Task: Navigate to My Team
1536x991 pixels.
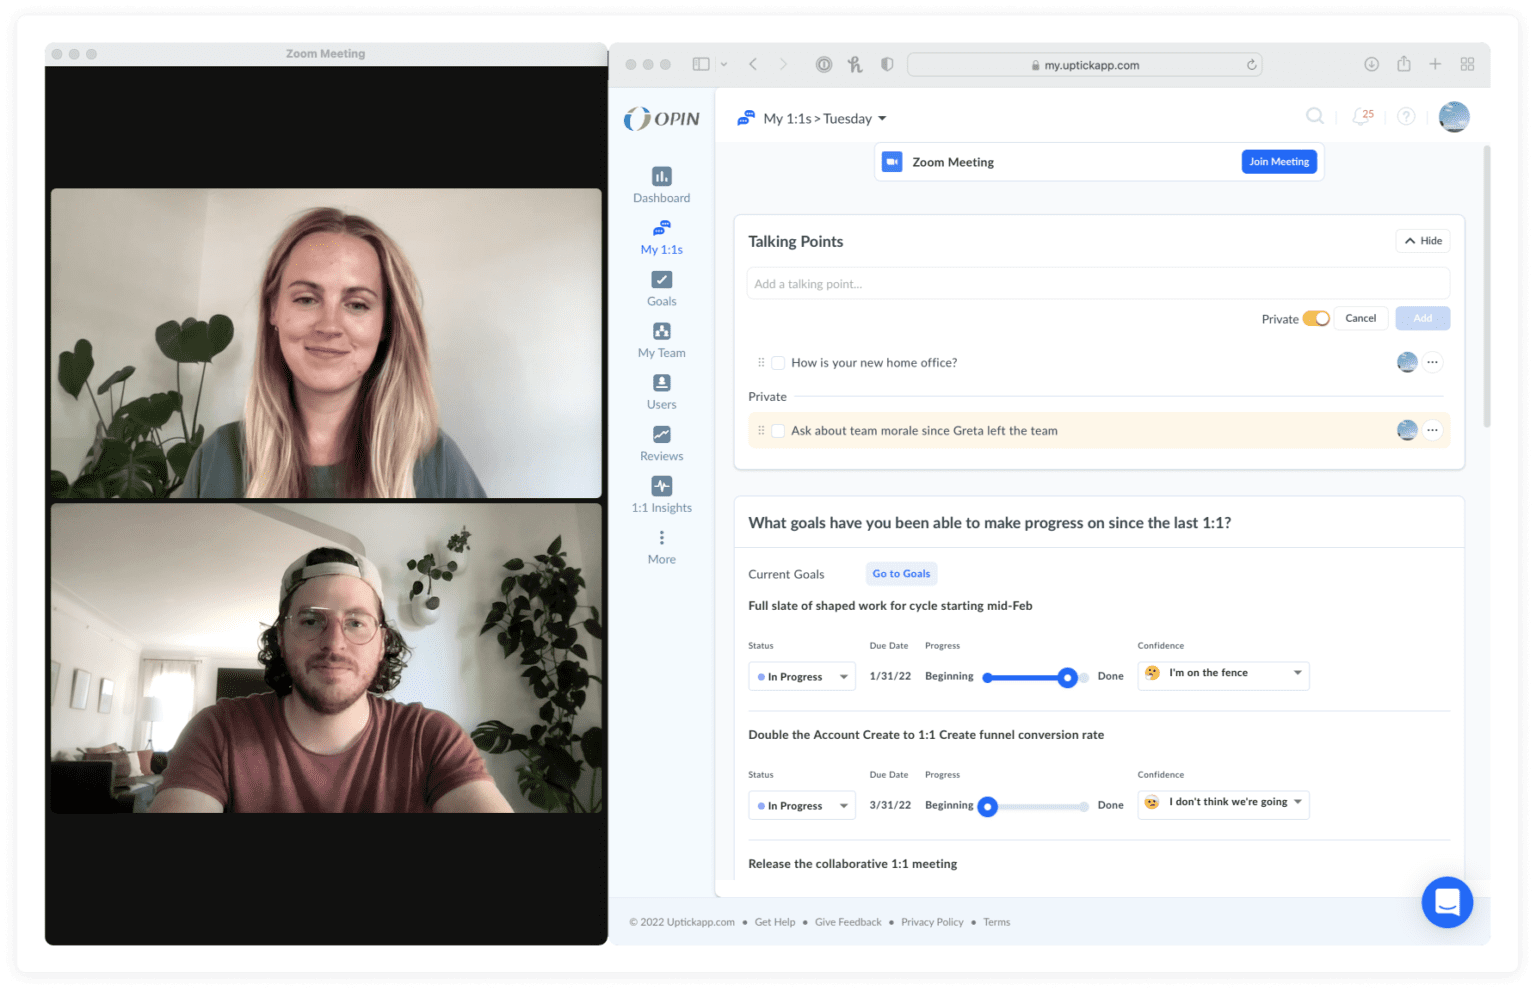Action: point(661,340)
